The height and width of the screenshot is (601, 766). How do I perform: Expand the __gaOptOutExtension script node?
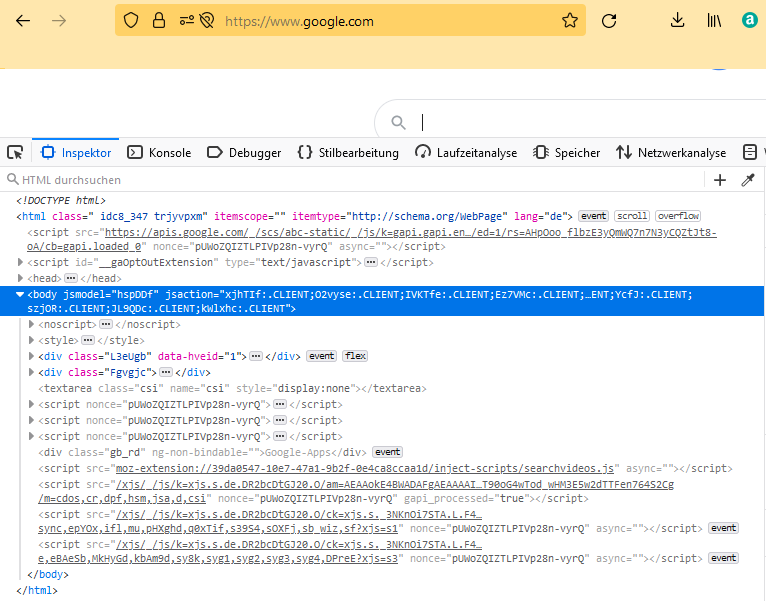(20, 262)
